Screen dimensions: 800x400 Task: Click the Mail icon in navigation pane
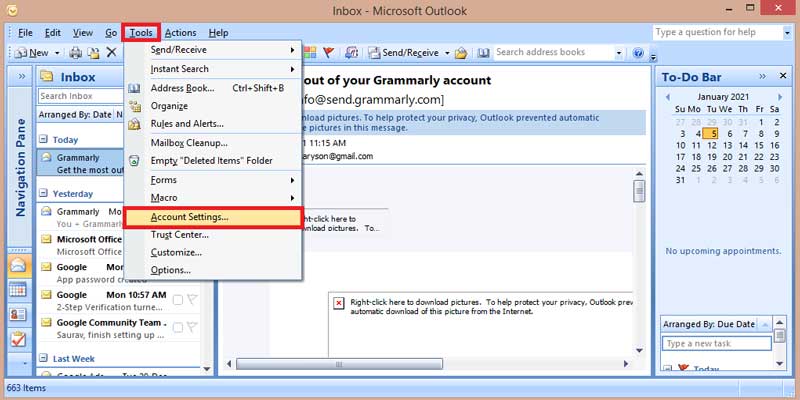pos(18,265)
